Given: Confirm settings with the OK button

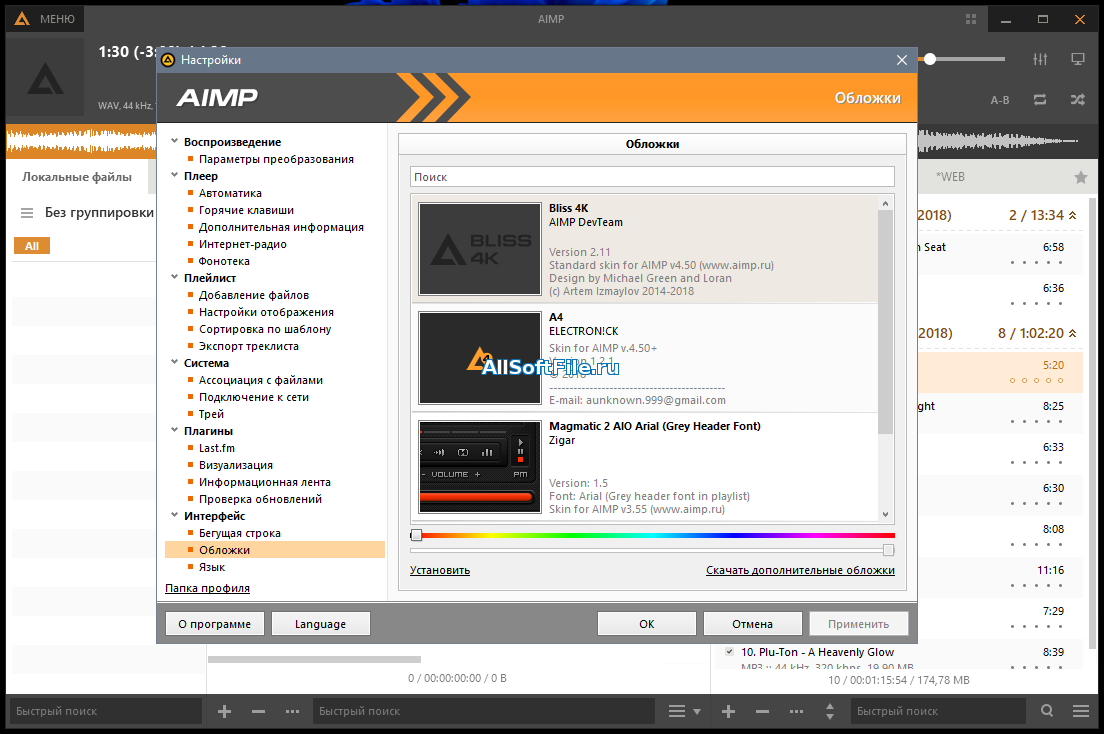Looking at the screenshot, I should 647,623.
